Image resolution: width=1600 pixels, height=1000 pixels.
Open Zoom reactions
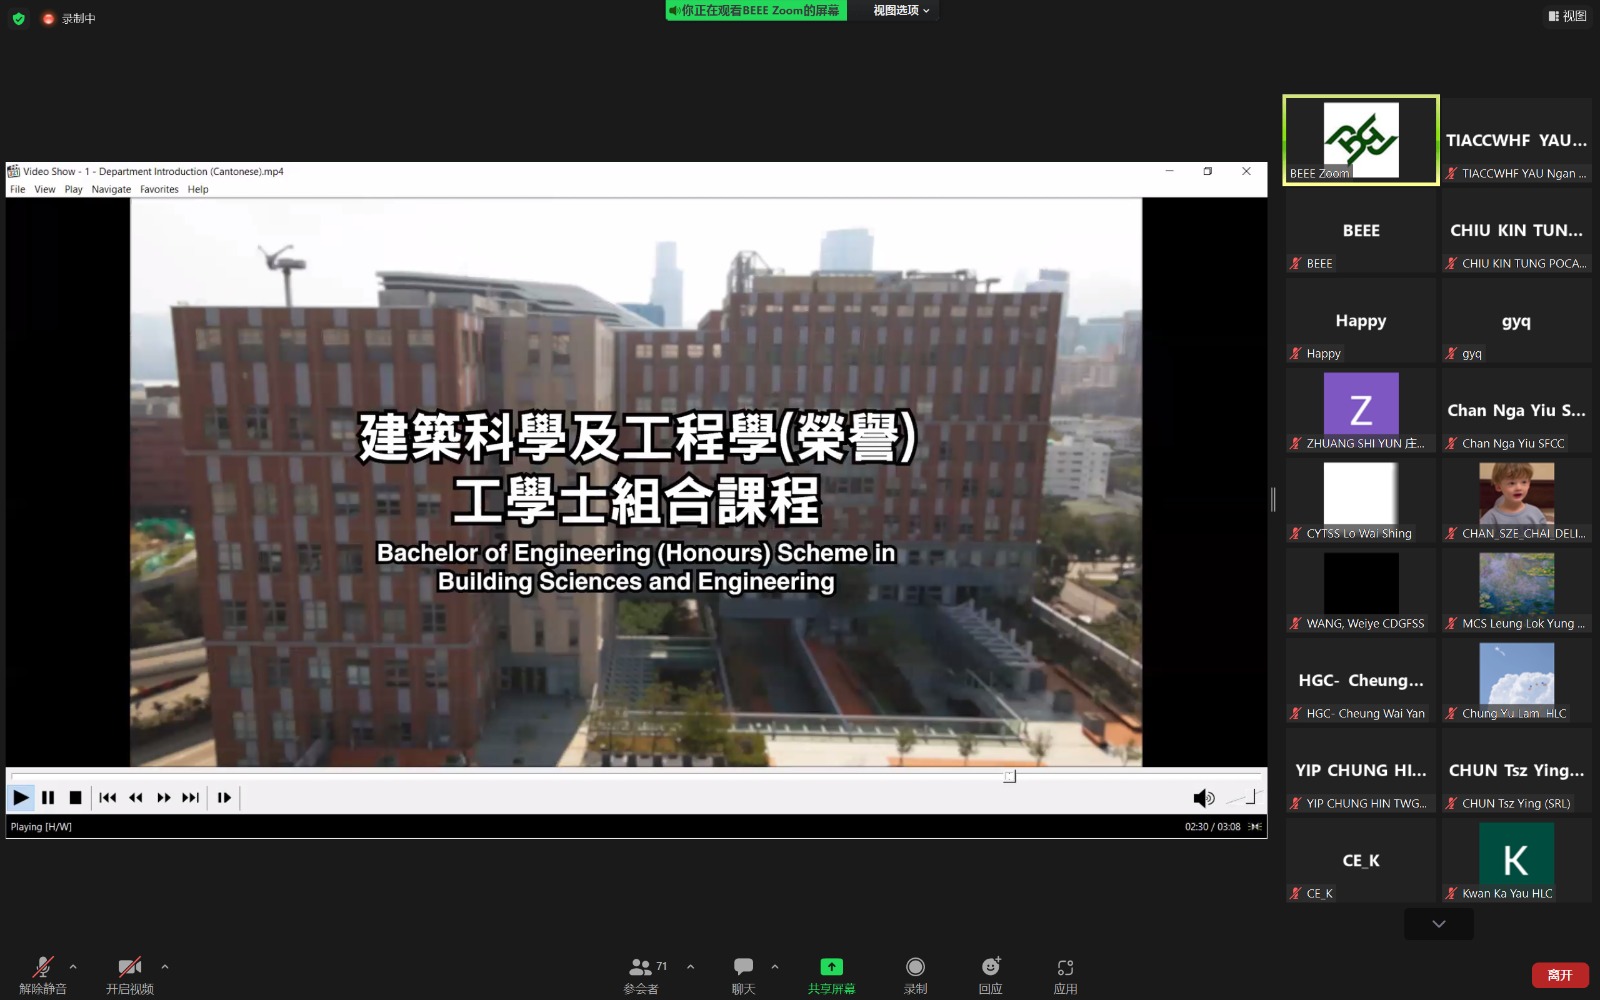coord(990,974)
